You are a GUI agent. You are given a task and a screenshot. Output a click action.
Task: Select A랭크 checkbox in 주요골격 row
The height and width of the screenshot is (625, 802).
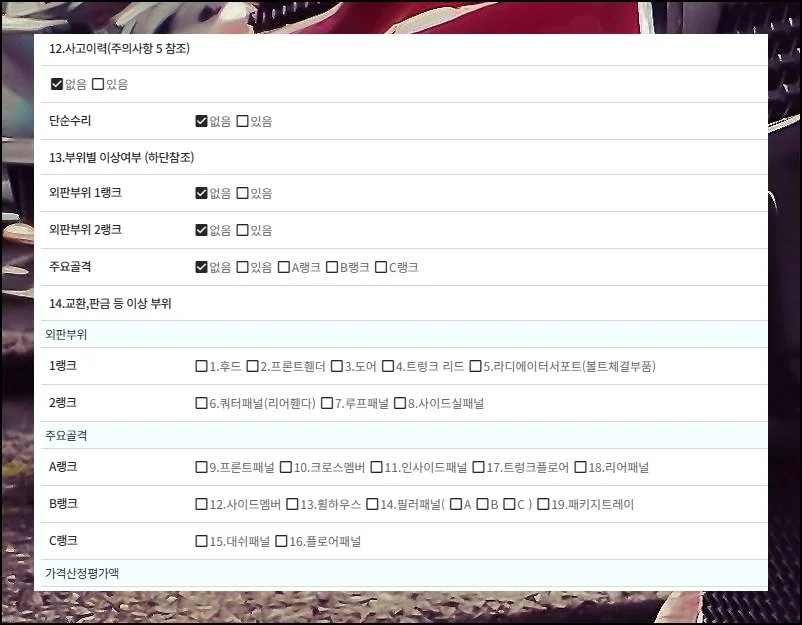[x=284, y=267]
